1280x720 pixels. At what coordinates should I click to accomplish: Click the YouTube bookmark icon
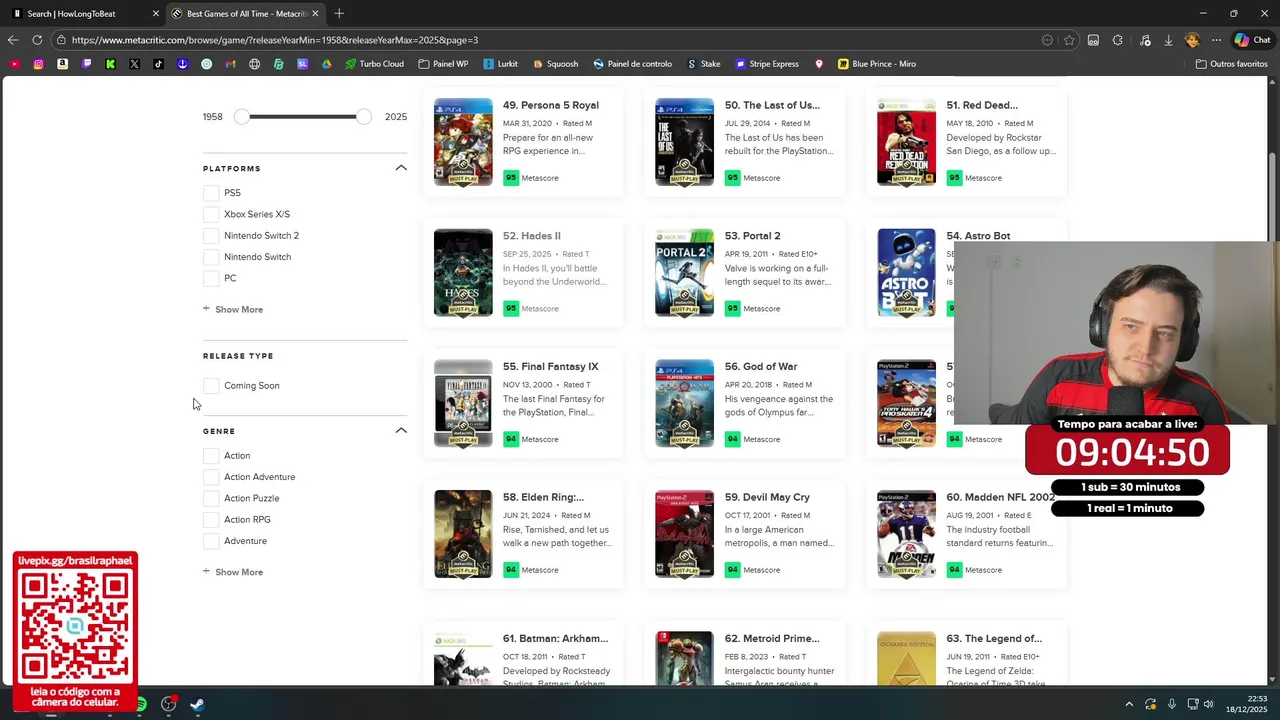pyautogui.click(x=14, y=64)
